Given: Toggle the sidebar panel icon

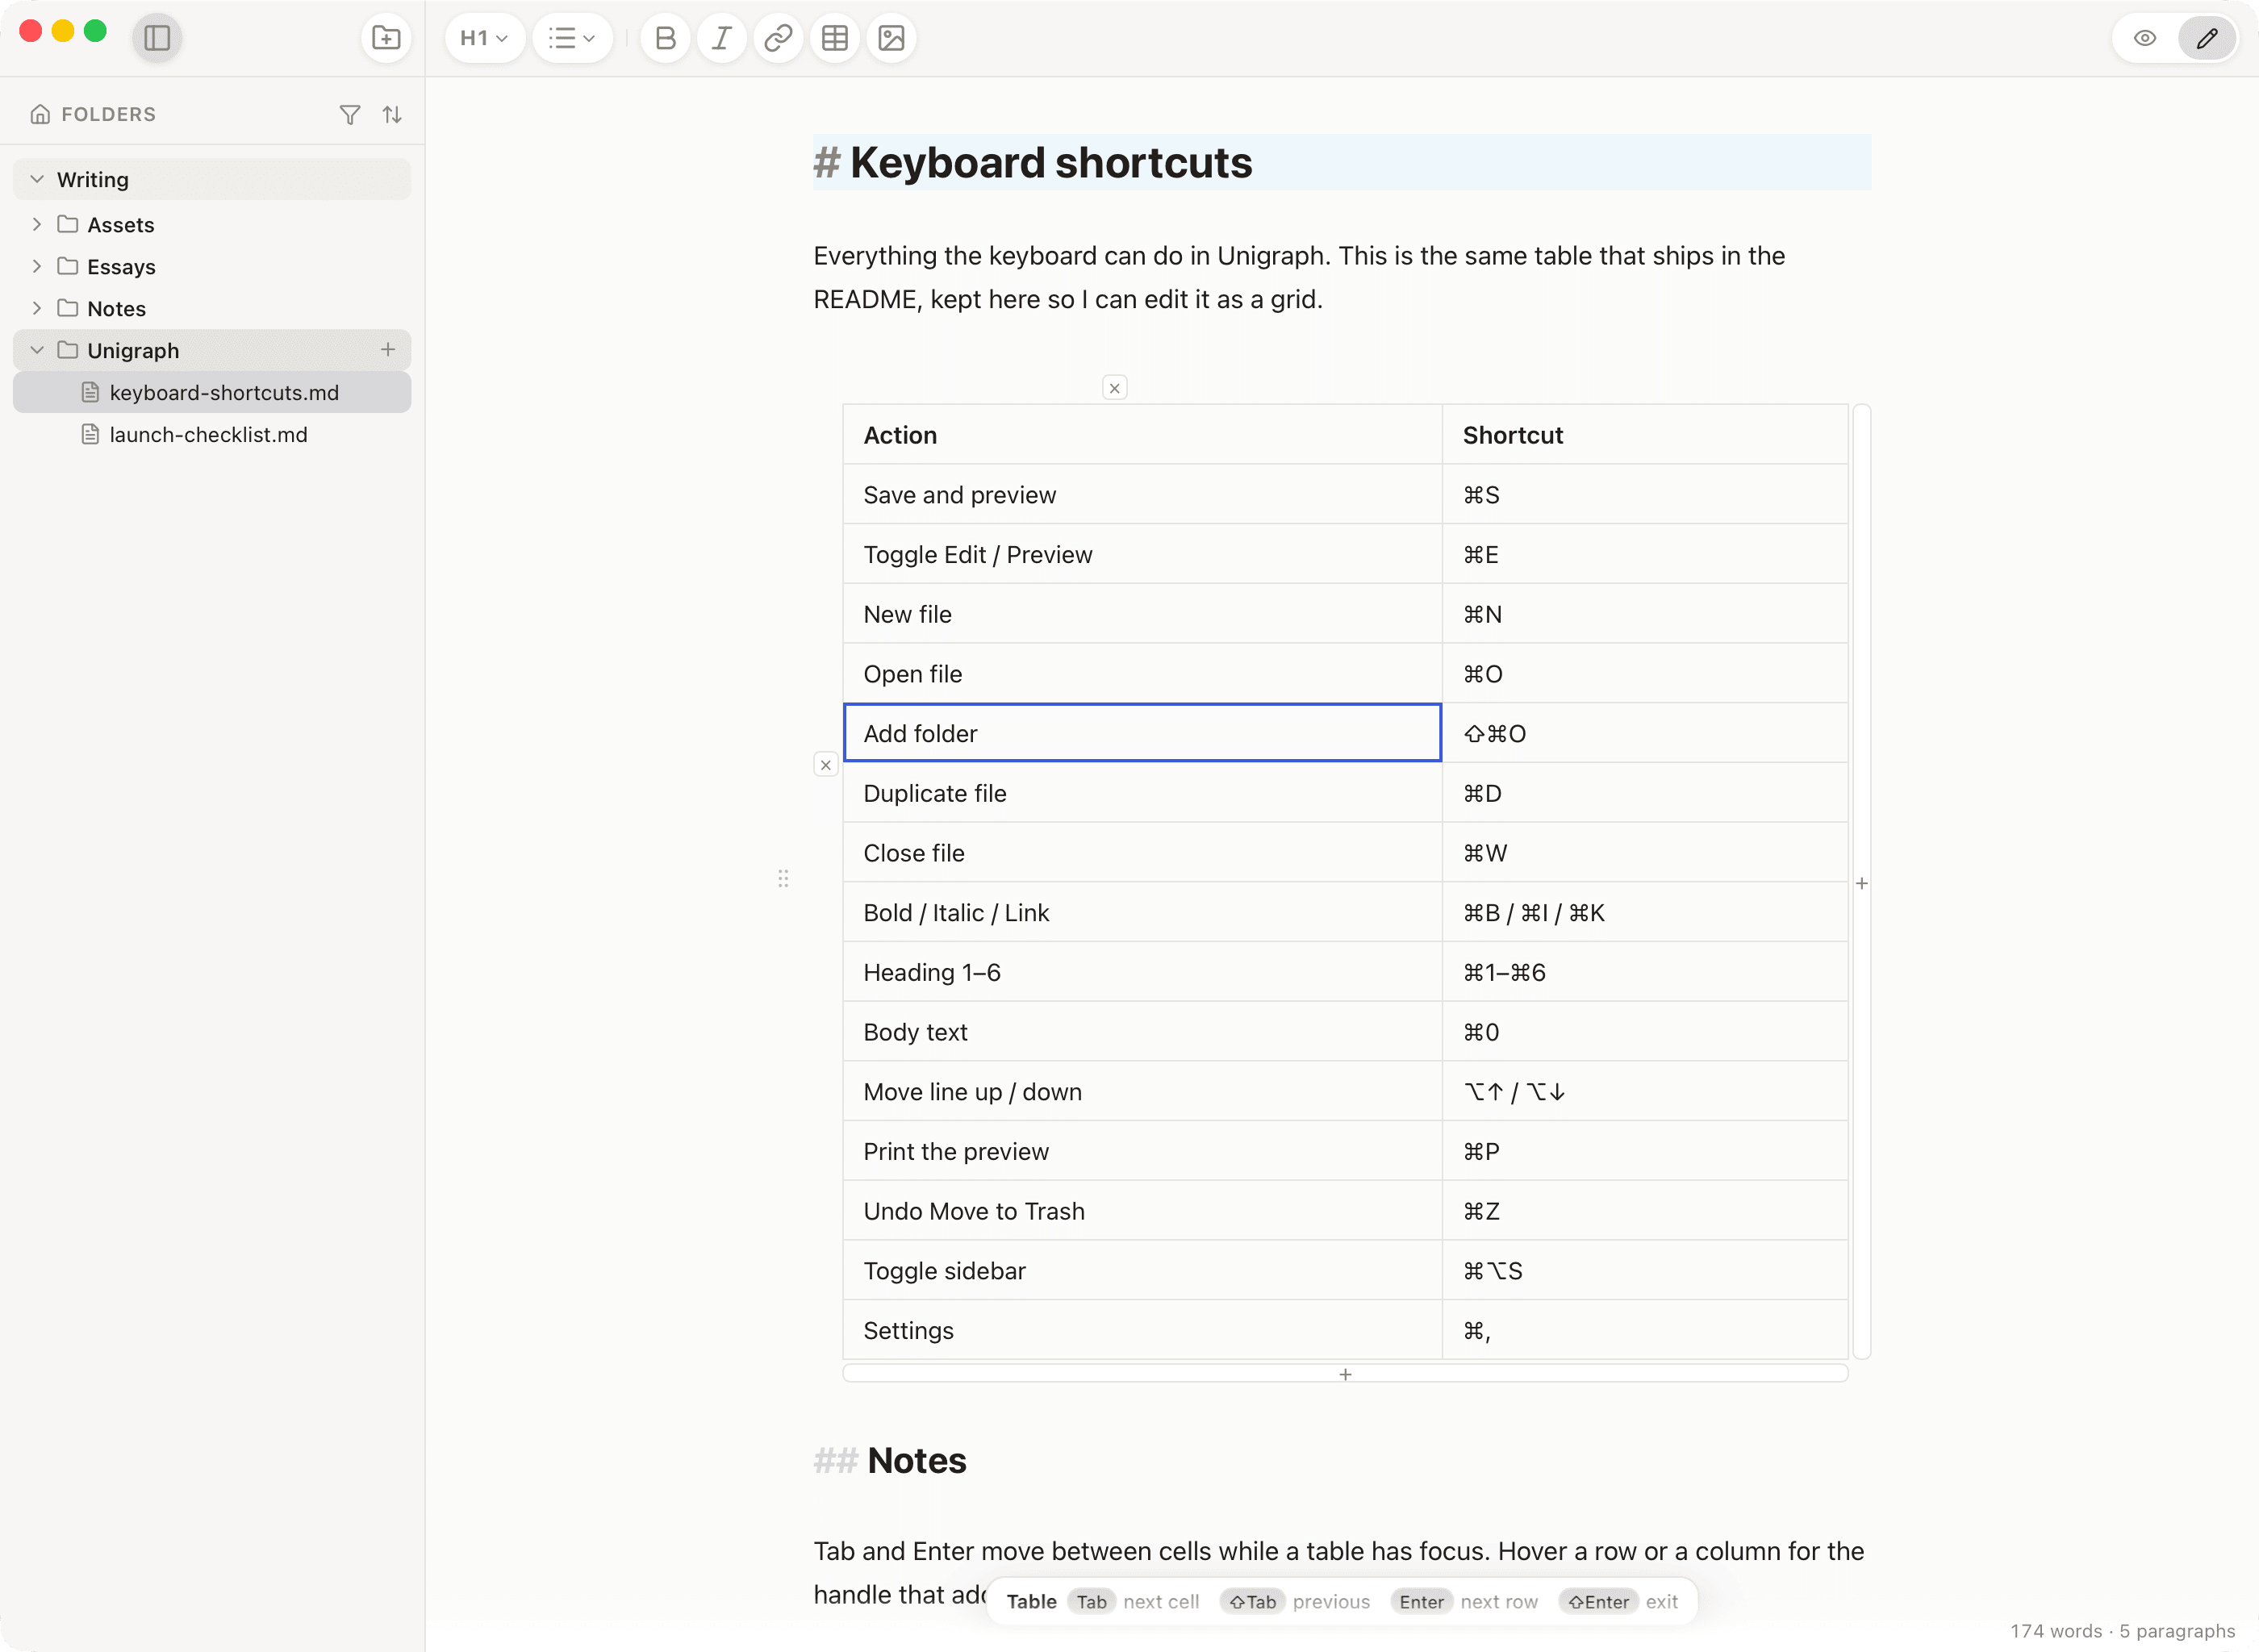Looking at the screenshot, I should click(157, 38).
